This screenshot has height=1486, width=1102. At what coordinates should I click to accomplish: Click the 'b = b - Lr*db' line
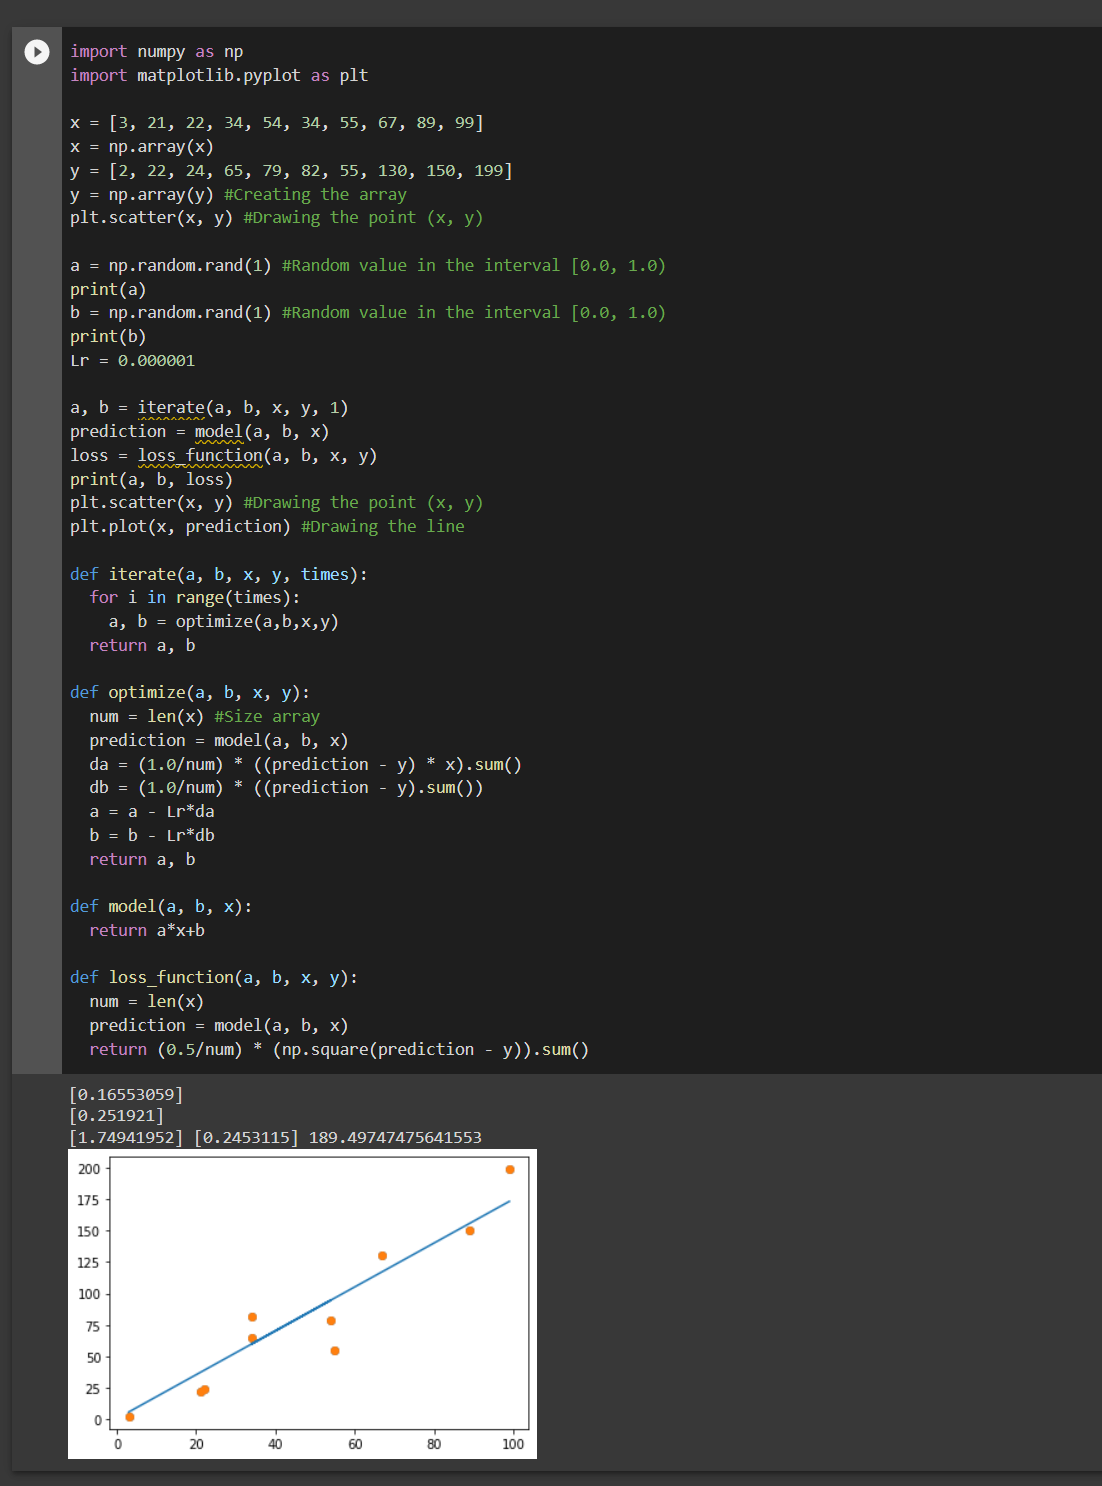tap(151, 836)
